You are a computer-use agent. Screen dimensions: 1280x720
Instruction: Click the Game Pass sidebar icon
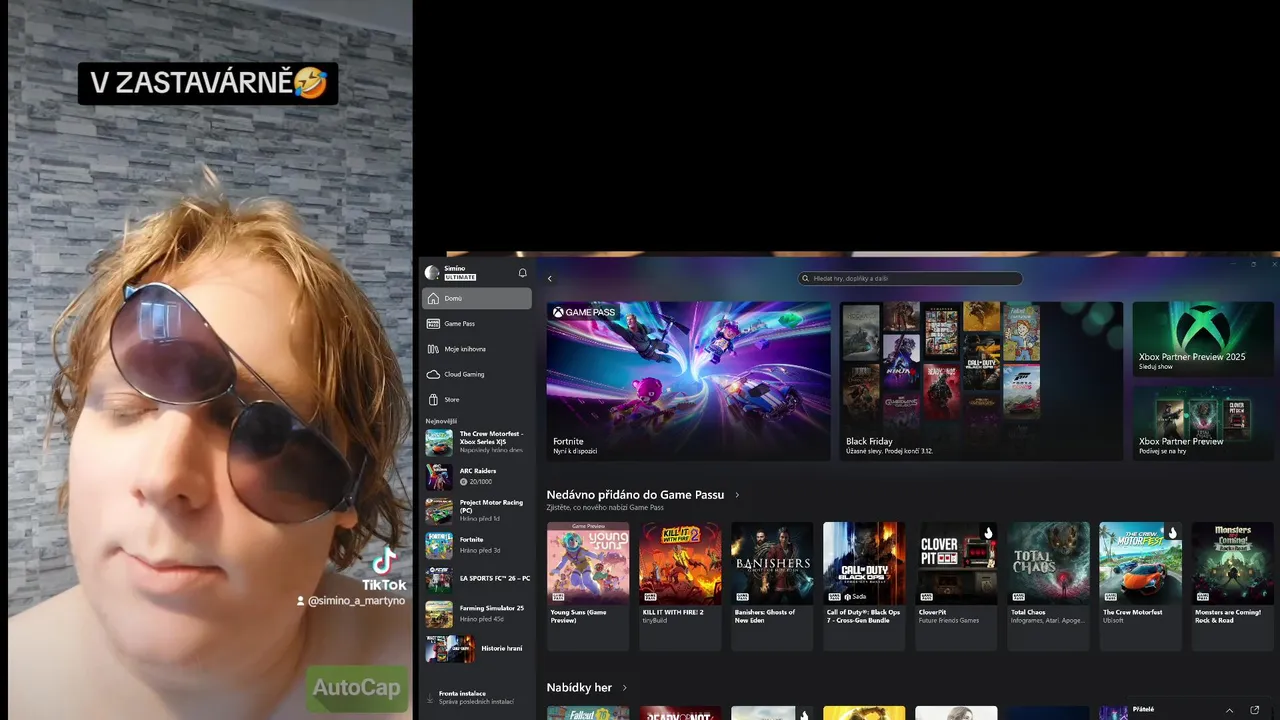pos(433,324)
